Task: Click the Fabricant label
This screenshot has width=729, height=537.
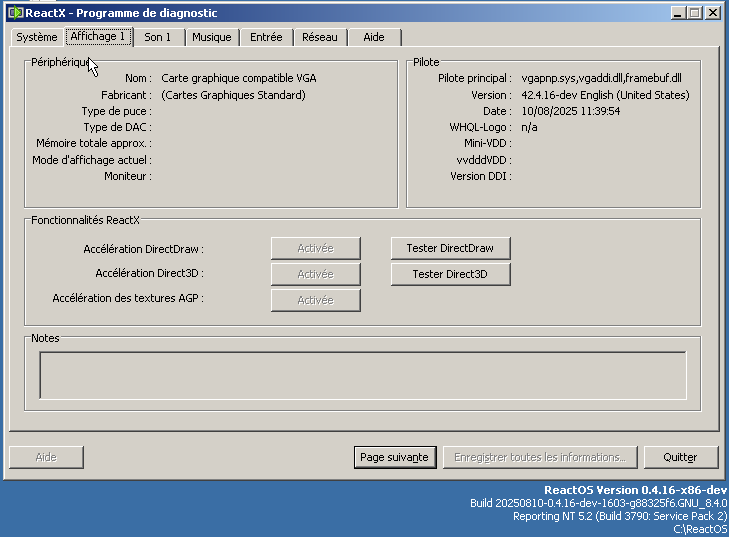Action: point(126,95)
